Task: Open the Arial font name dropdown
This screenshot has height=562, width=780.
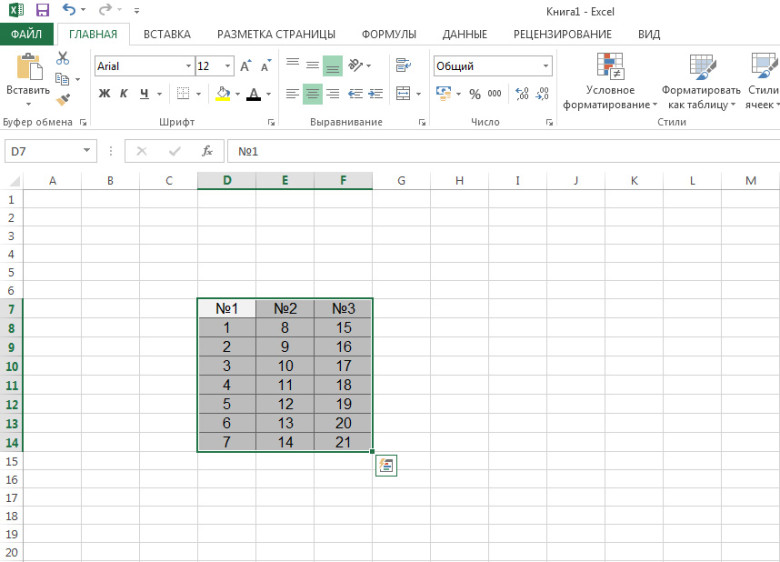Action: (x=189, y=66)
